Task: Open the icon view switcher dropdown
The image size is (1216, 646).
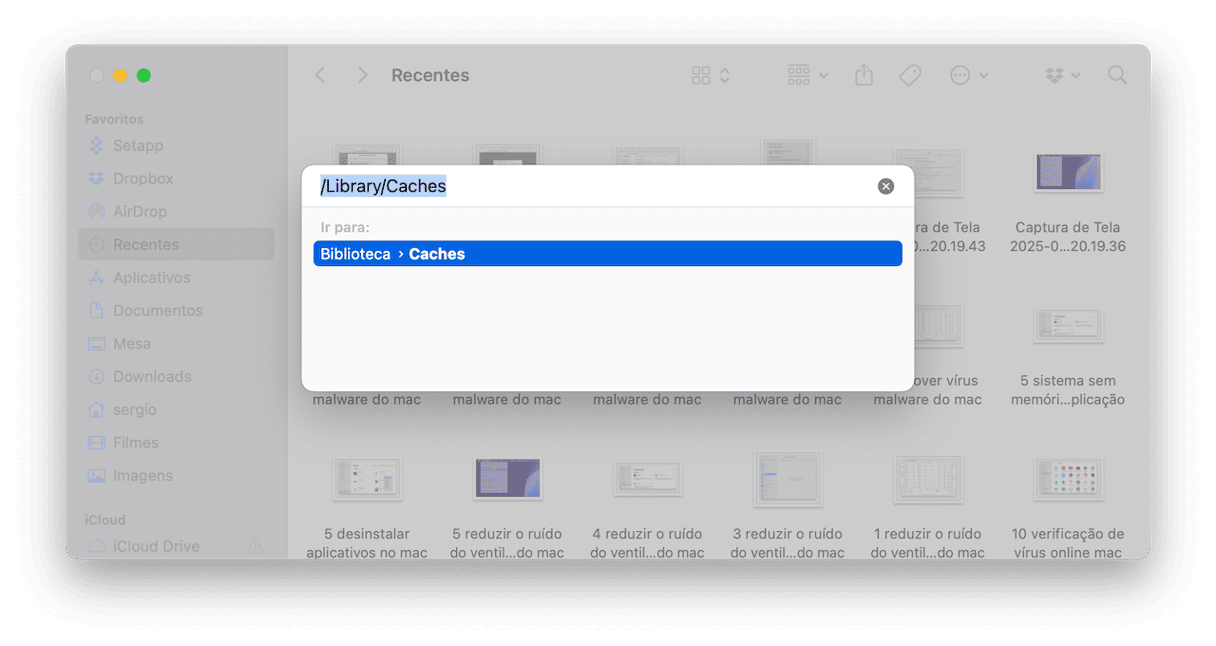Action: tap(711, 75)
